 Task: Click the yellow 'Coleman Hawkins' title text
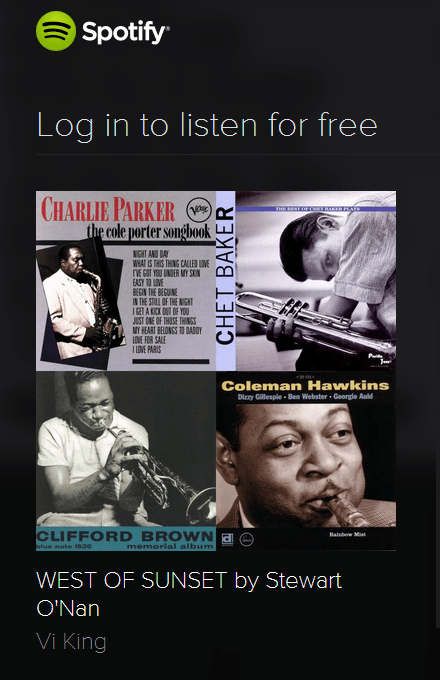point(305,386)
